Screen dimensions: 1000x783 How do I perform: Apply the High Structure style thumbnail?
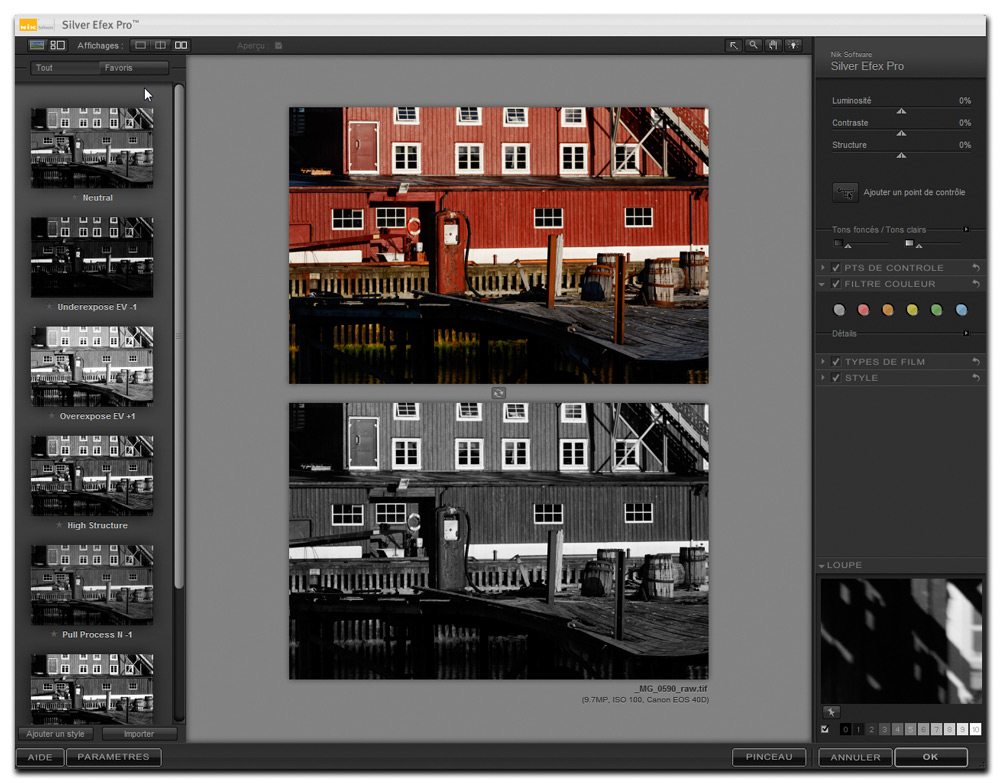(x=92, y=476)
